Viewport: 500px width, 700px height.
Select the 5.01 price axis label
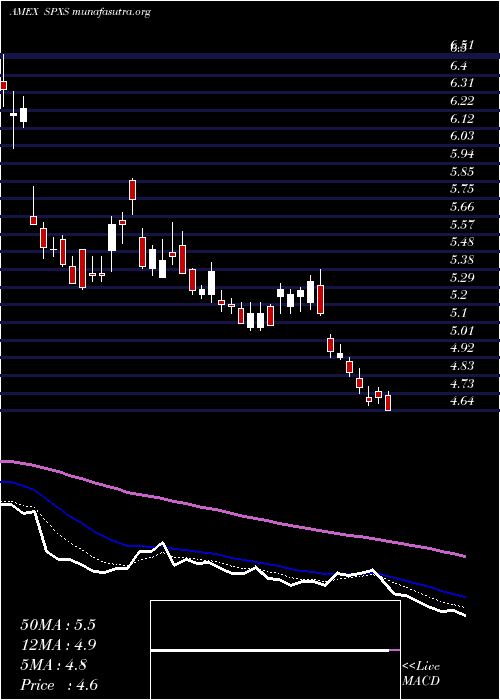(x=462, y=331)
